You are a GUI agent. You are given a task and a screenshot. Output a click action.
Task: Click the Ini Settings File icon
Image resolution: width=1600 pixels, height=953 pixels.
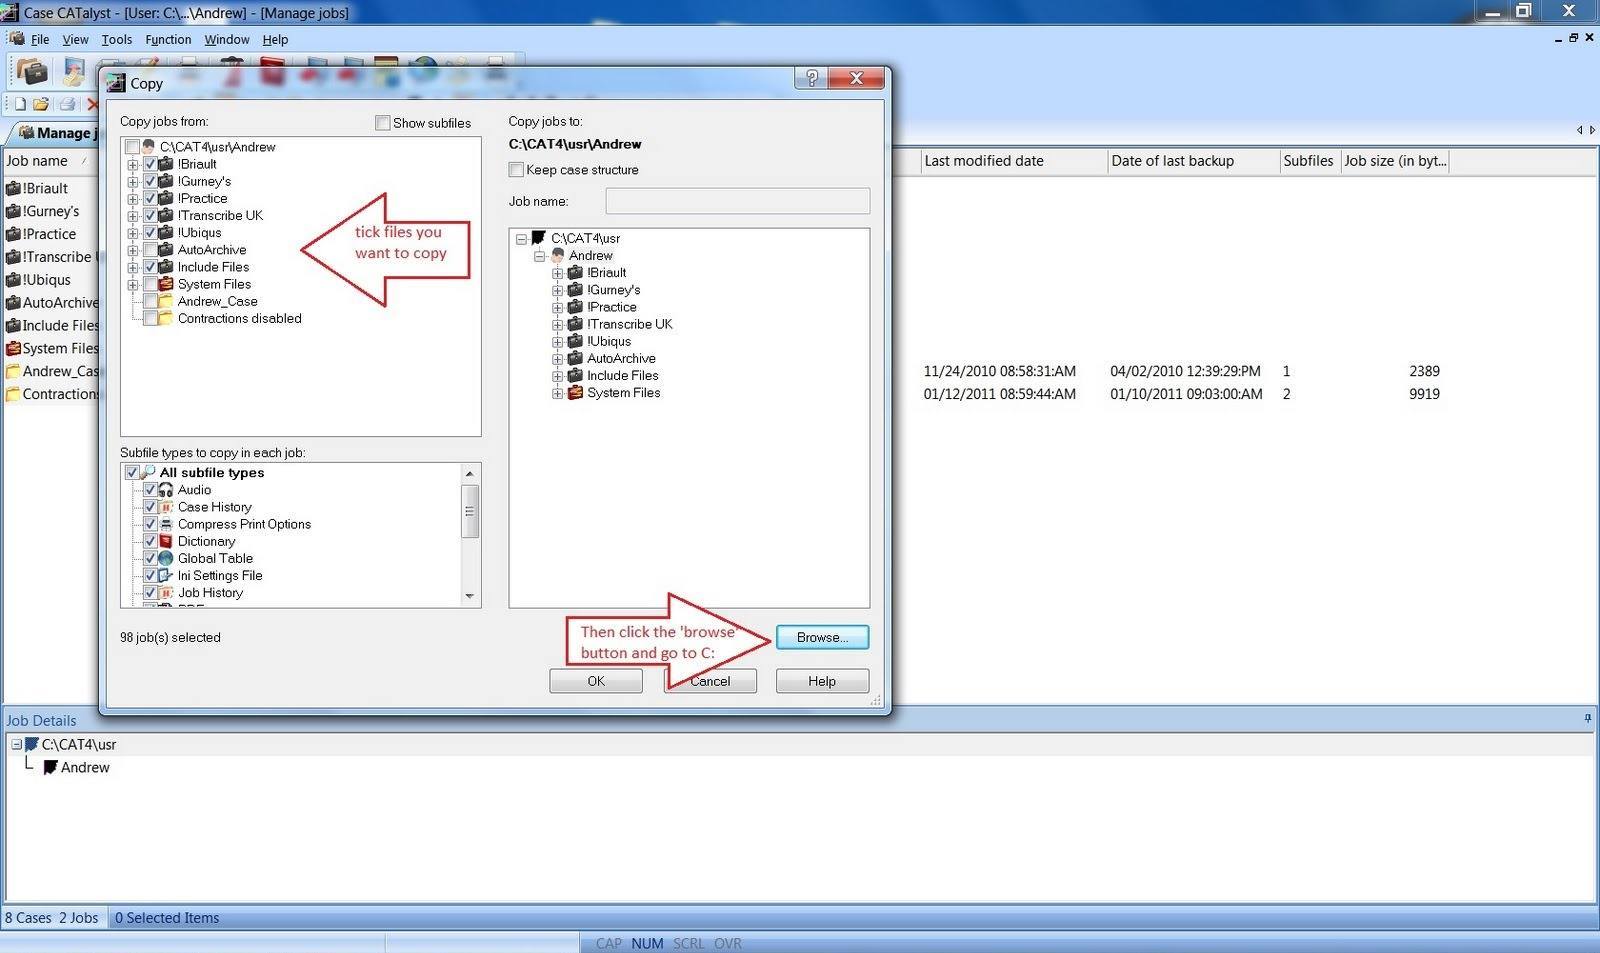tap(166, 575)
